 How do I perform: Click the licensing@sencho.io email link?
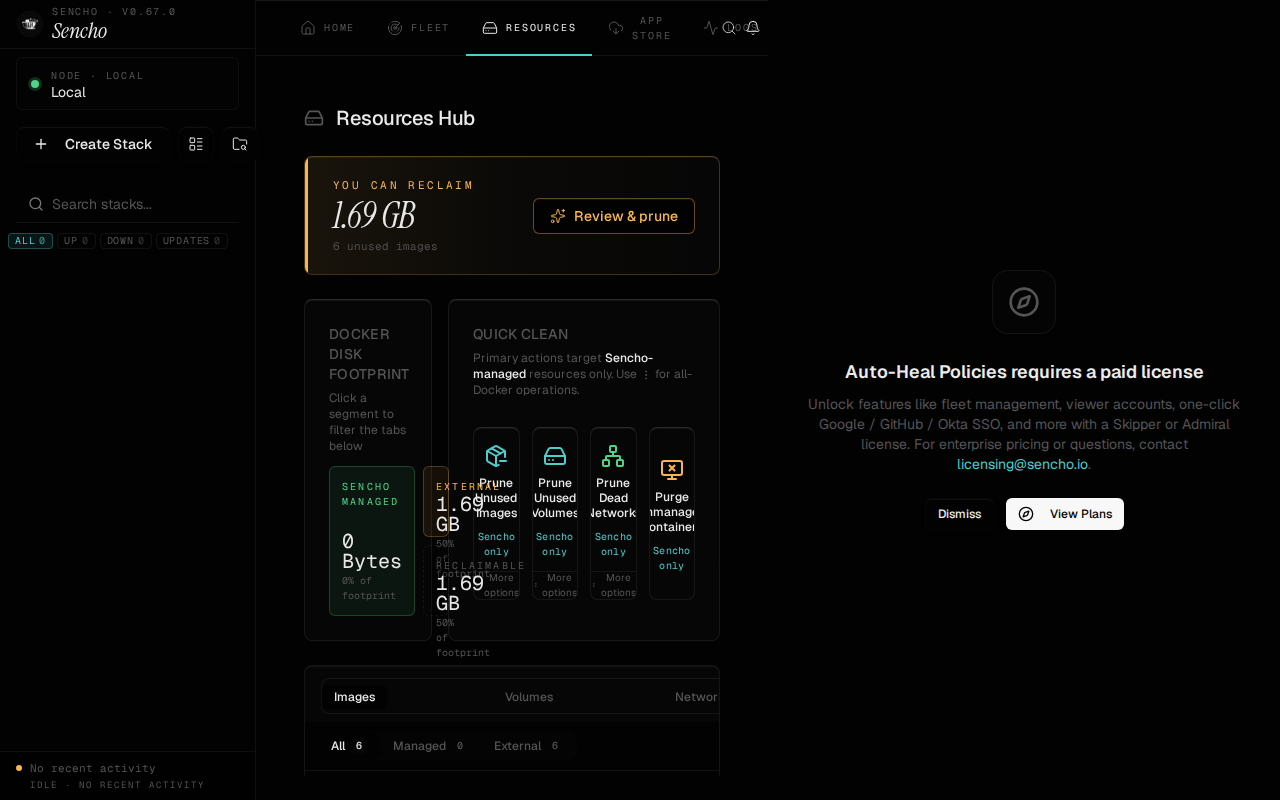[x=1022, y=464]
